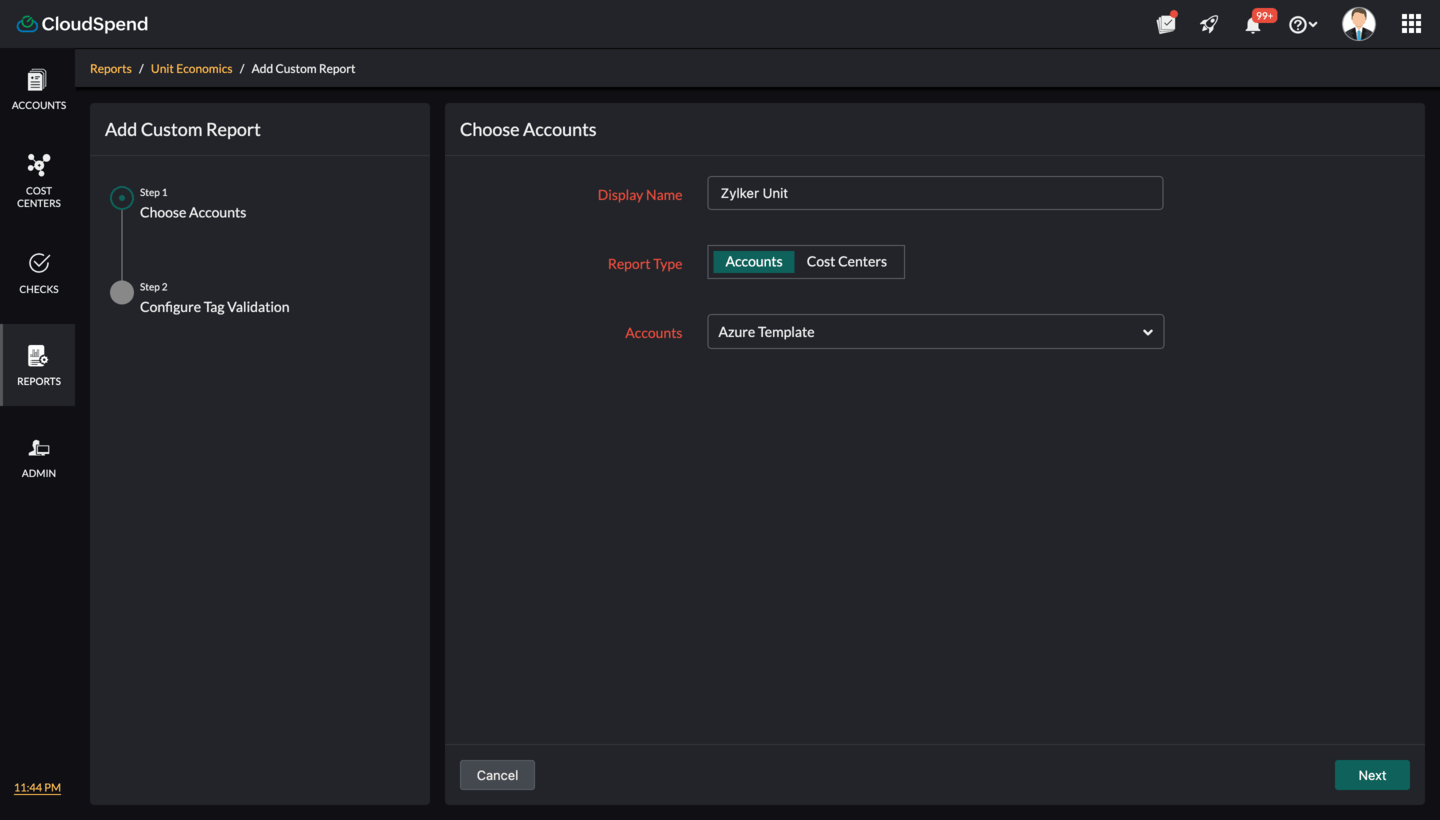
Task: Open the Accounts sidebar icon
Action: click(x=38, y=89)
